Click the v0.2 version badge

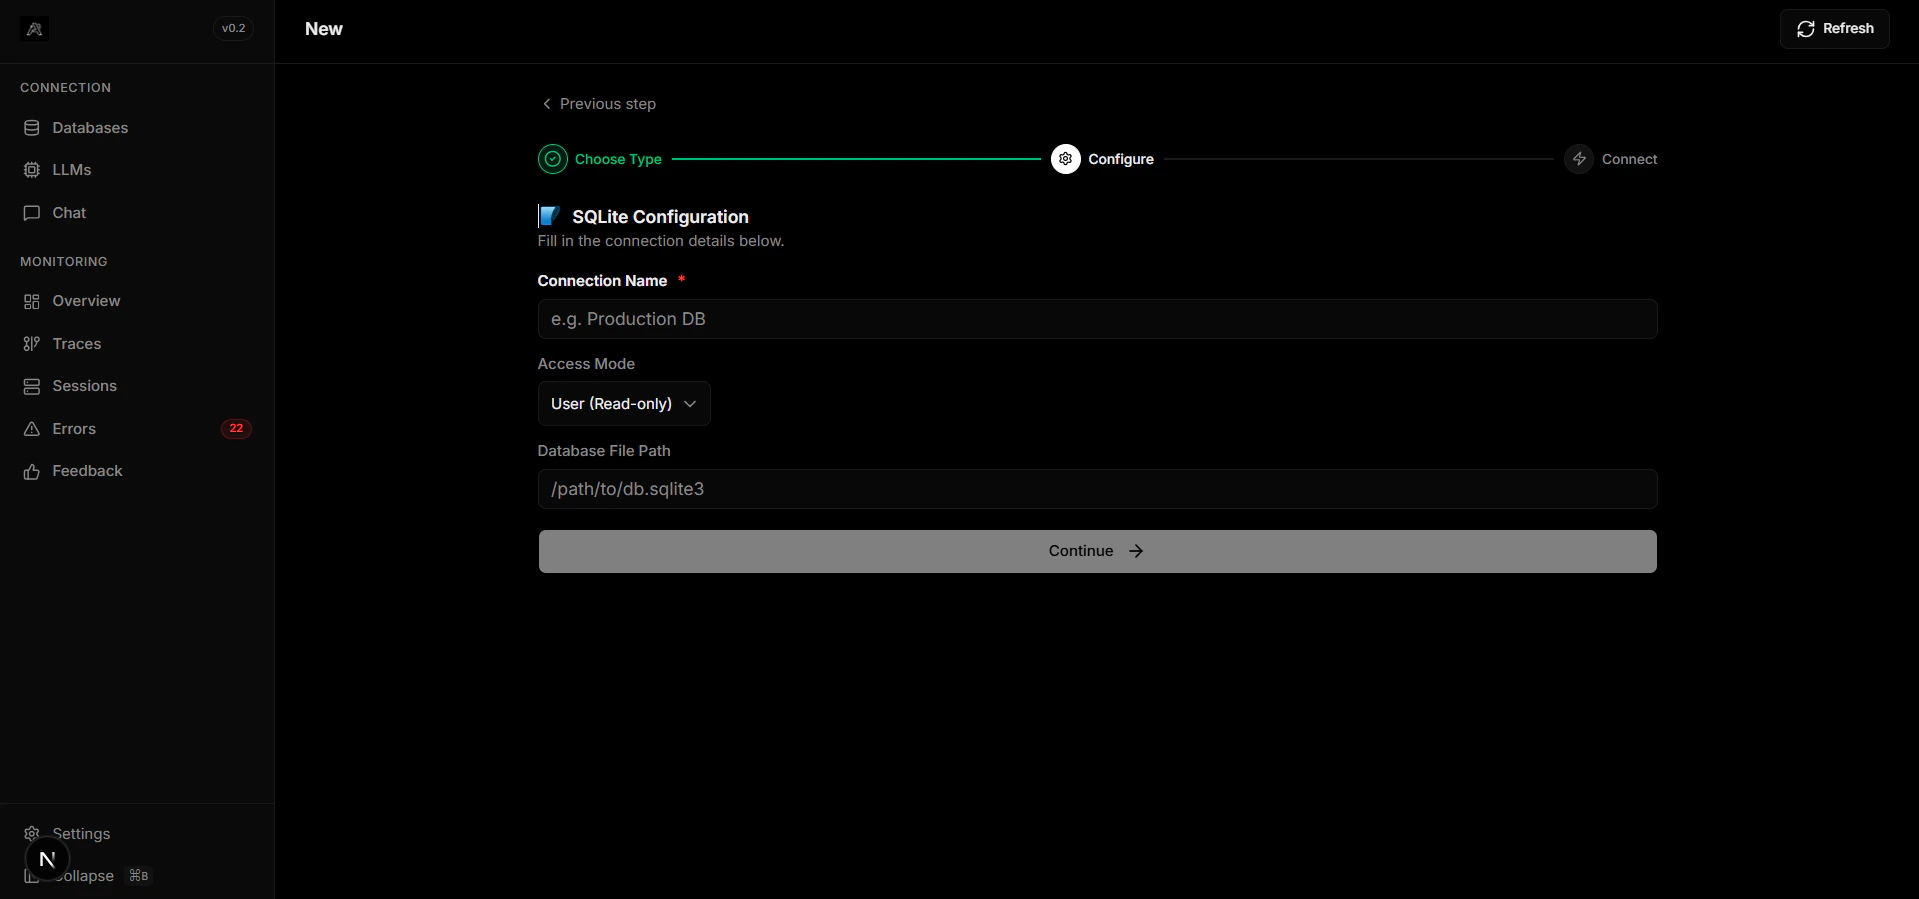pos(233,29)
